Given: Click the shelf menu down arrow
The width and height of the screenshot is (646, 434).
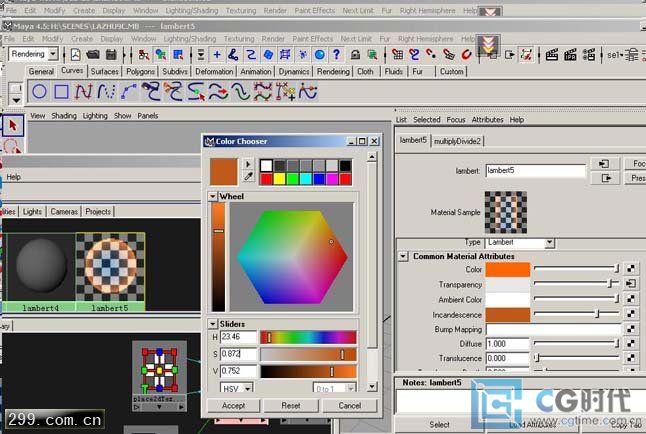Looking at the screenshot, I should pos(16,100).
